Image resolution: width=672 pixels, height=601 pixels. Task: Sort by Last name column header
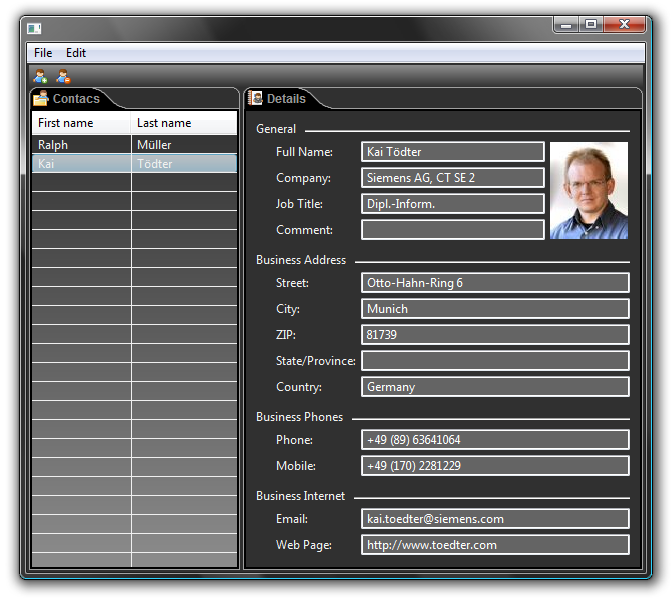click(184, 123)
